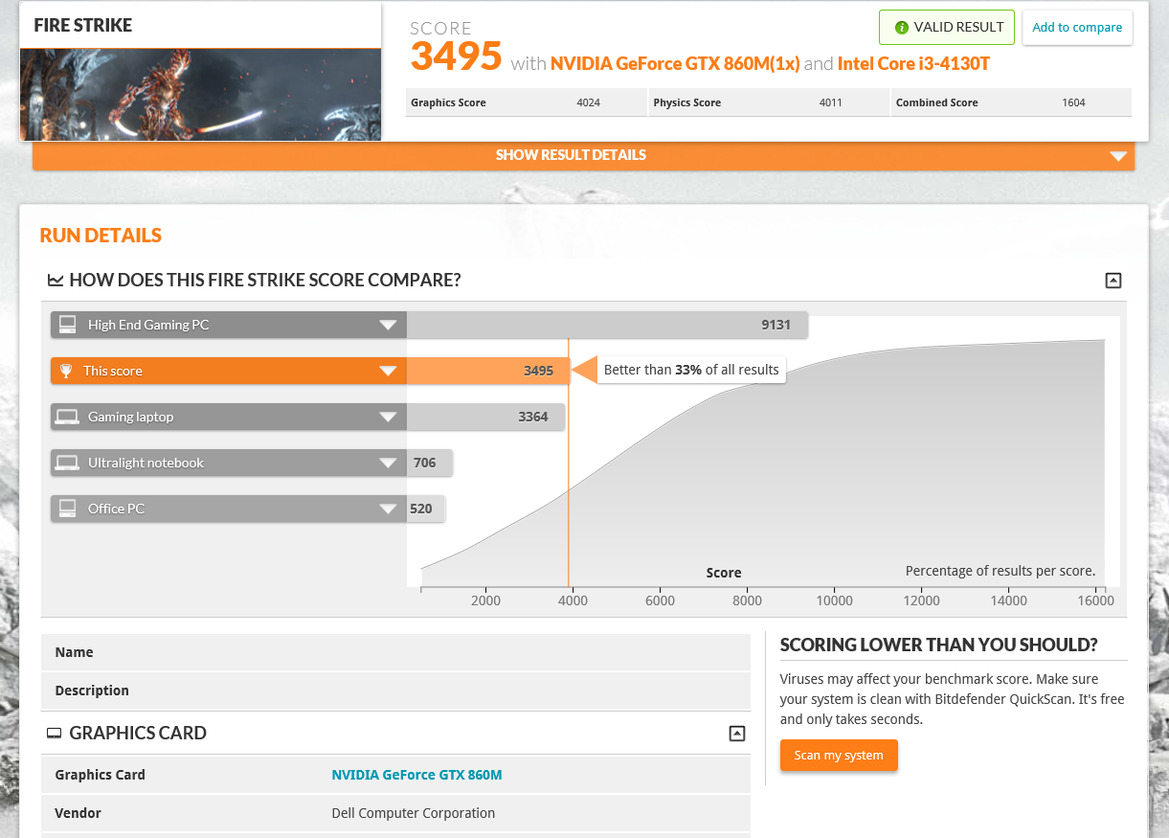Image resolution: width=1169 pixels, height=838 pixels.
Task: Click the Description row field
Action: (x=396, y=691)
